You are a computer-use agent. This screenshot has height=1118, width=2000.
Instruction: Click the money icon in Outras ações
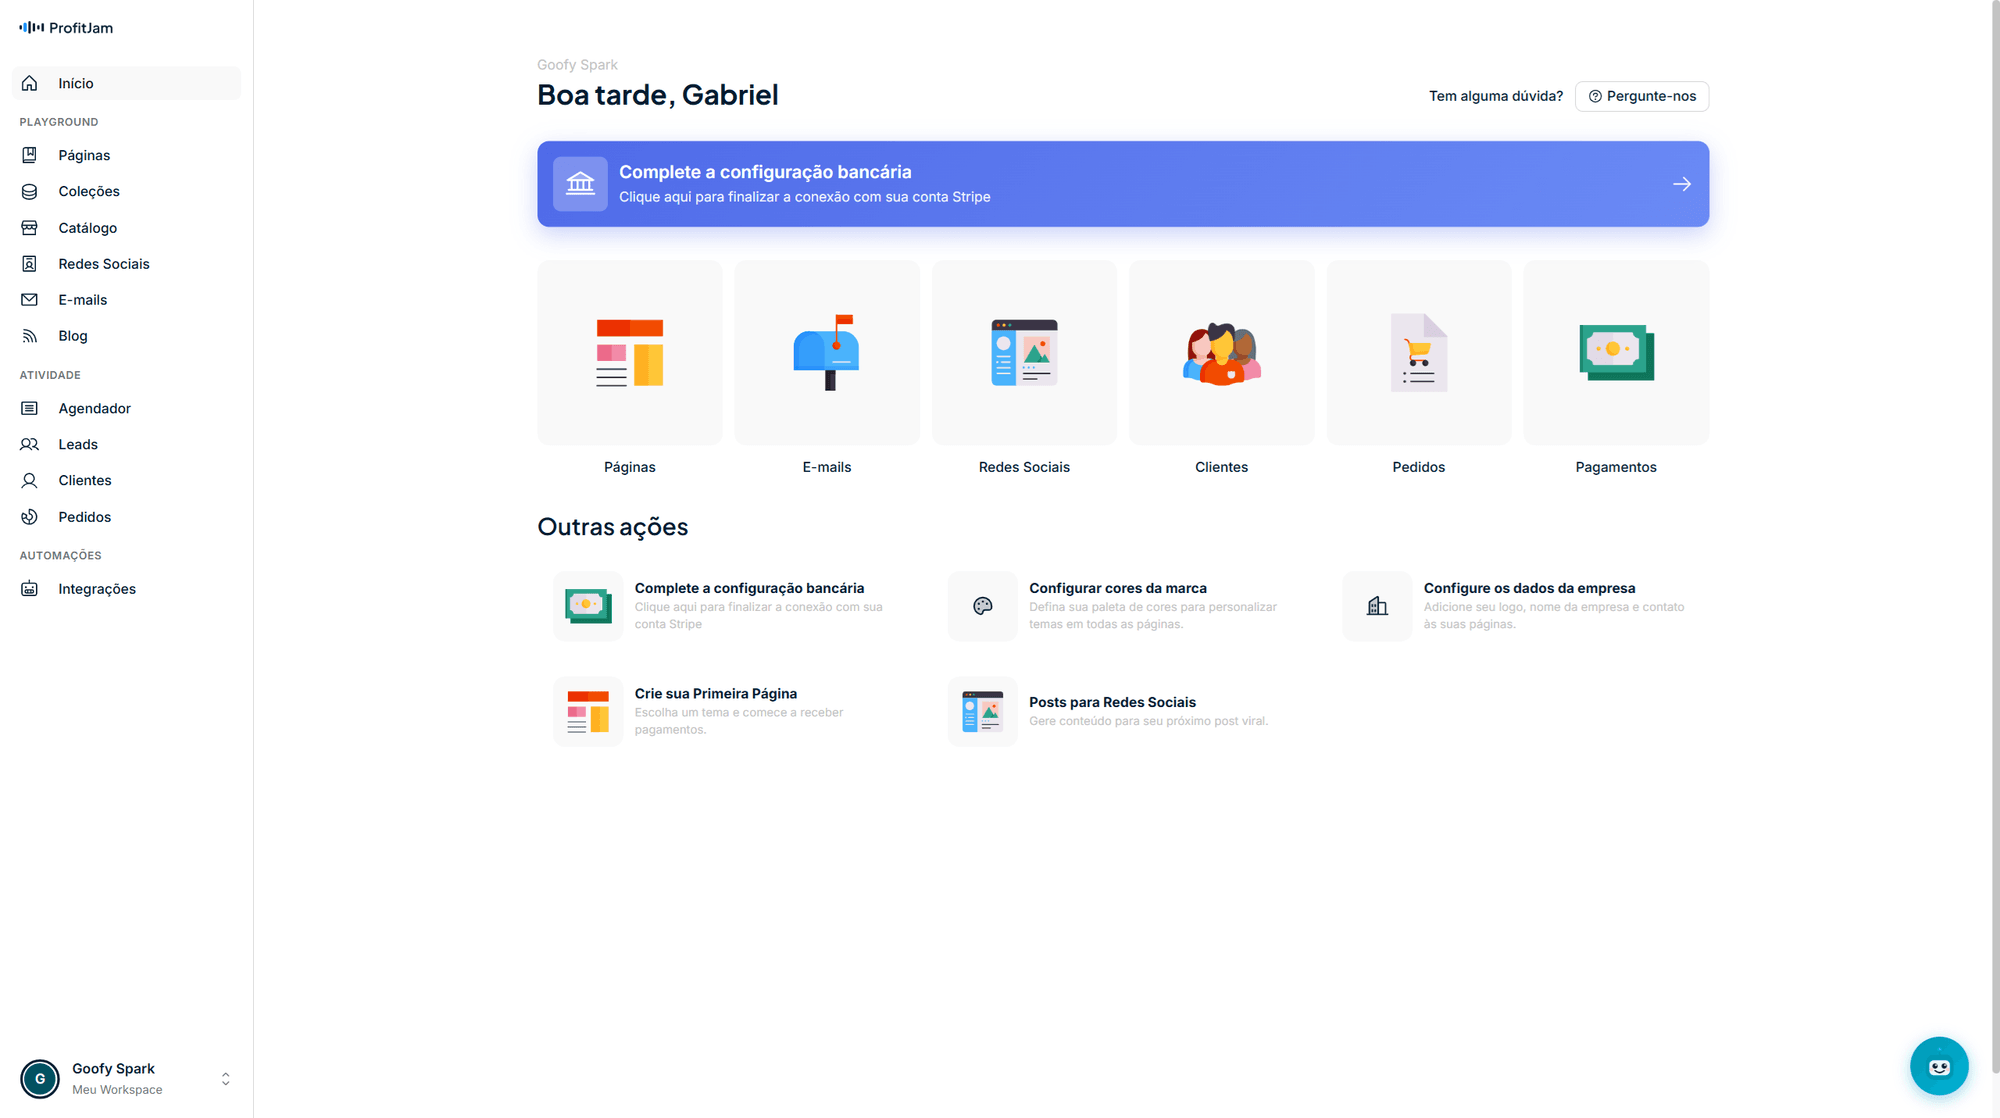[x=588, y=606]
